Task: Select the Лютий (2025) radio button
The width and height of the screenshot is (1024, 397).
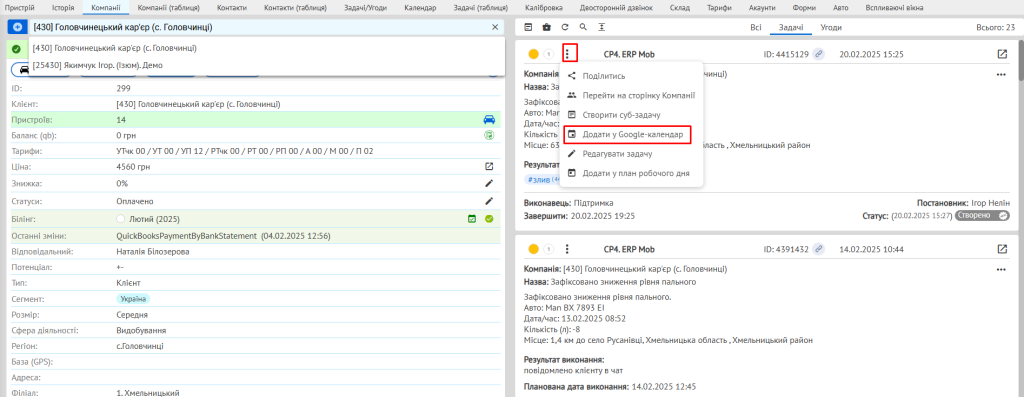Action: (x=120, y=219)
